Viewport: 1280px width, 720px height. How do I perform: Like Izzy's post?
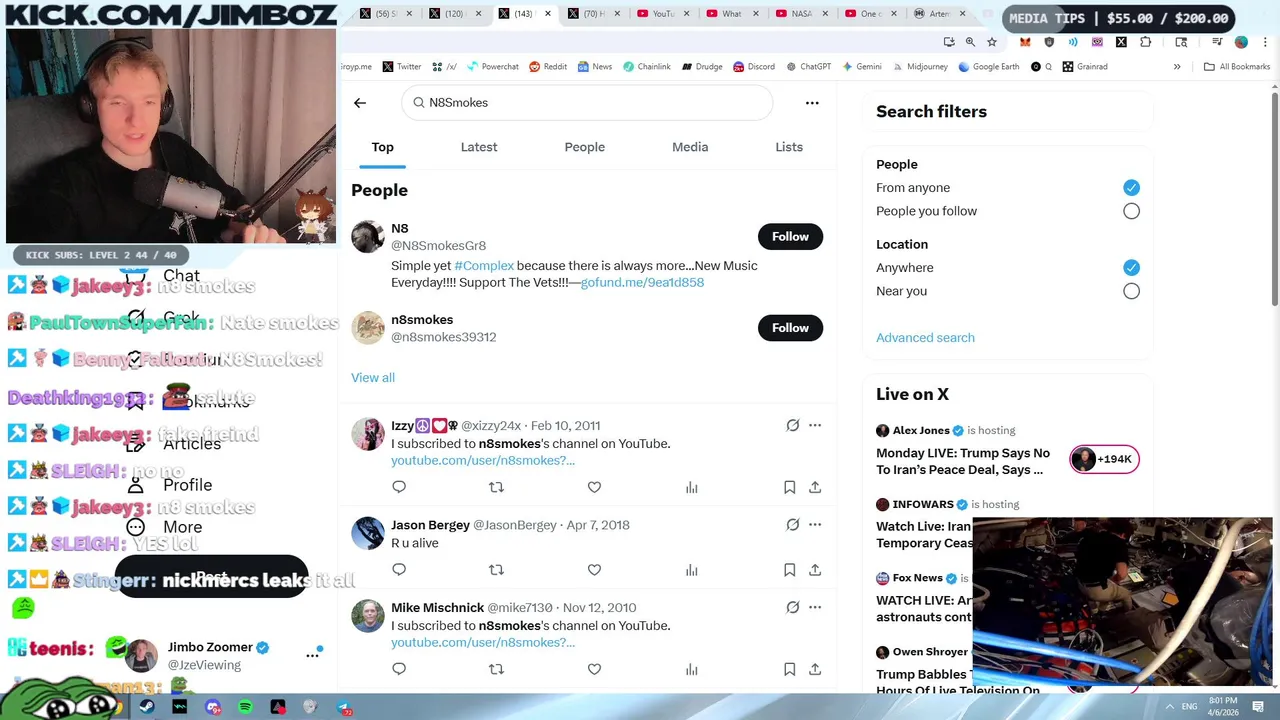coord(594,487)
